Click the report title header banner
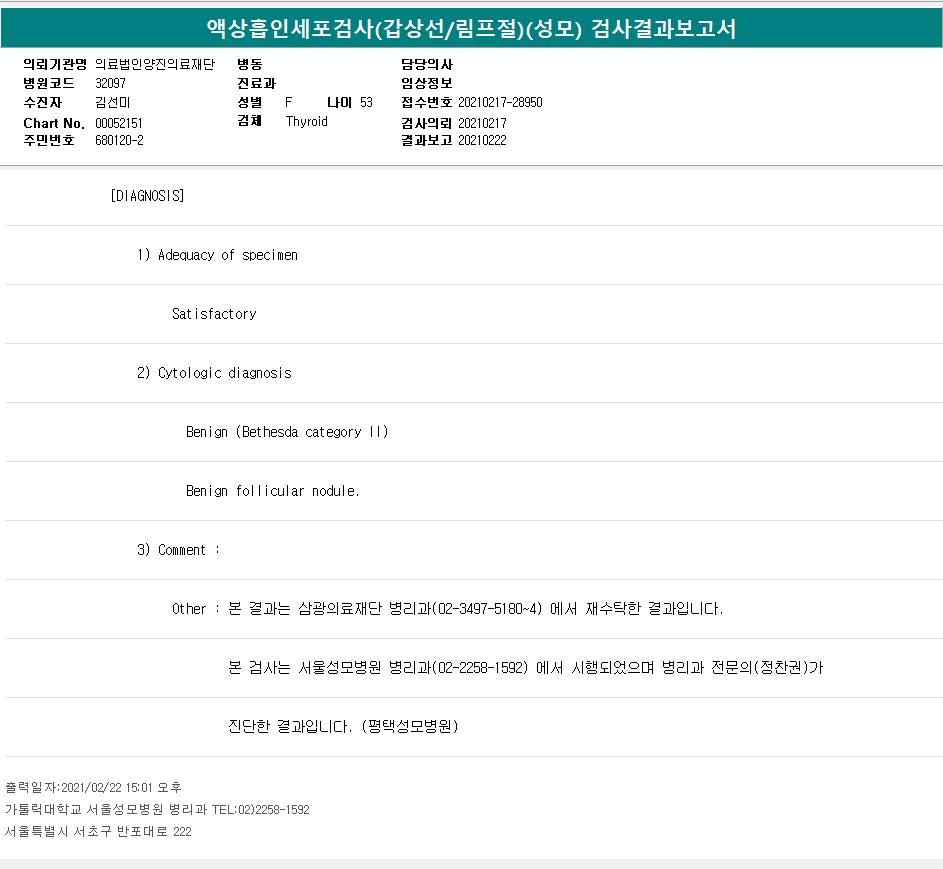The width and height of the screenshot is (943, 869). coord(472,28)
